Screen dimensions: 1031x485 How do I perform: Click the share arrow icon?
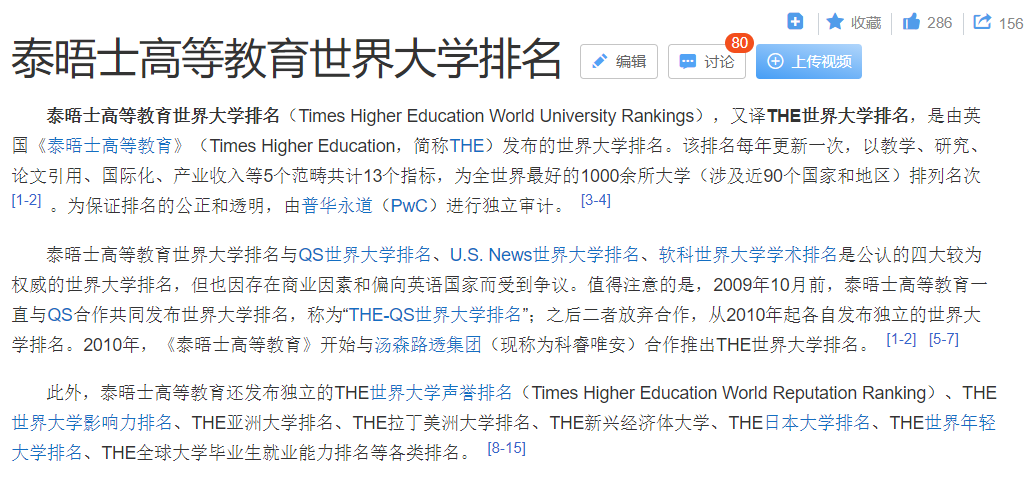click(x=982, y=22)
